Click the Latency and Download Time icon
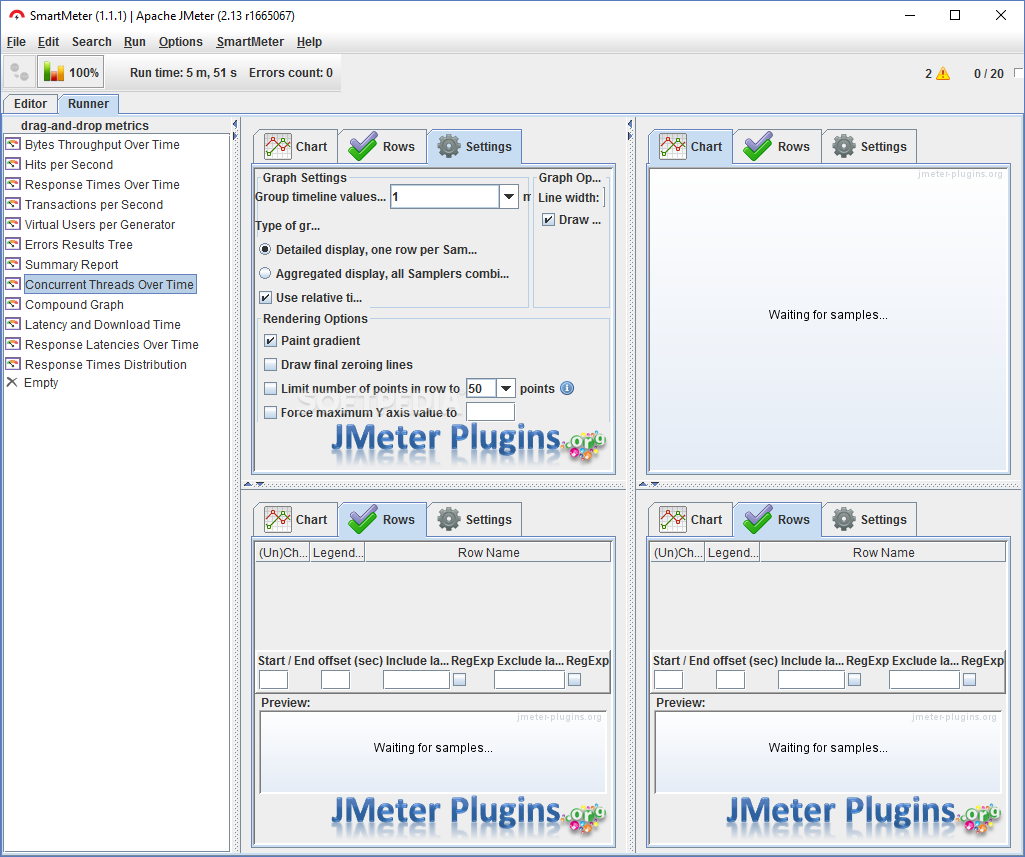Image resolution: width=1025 pixels, height=857 pixels. (12, 324)
